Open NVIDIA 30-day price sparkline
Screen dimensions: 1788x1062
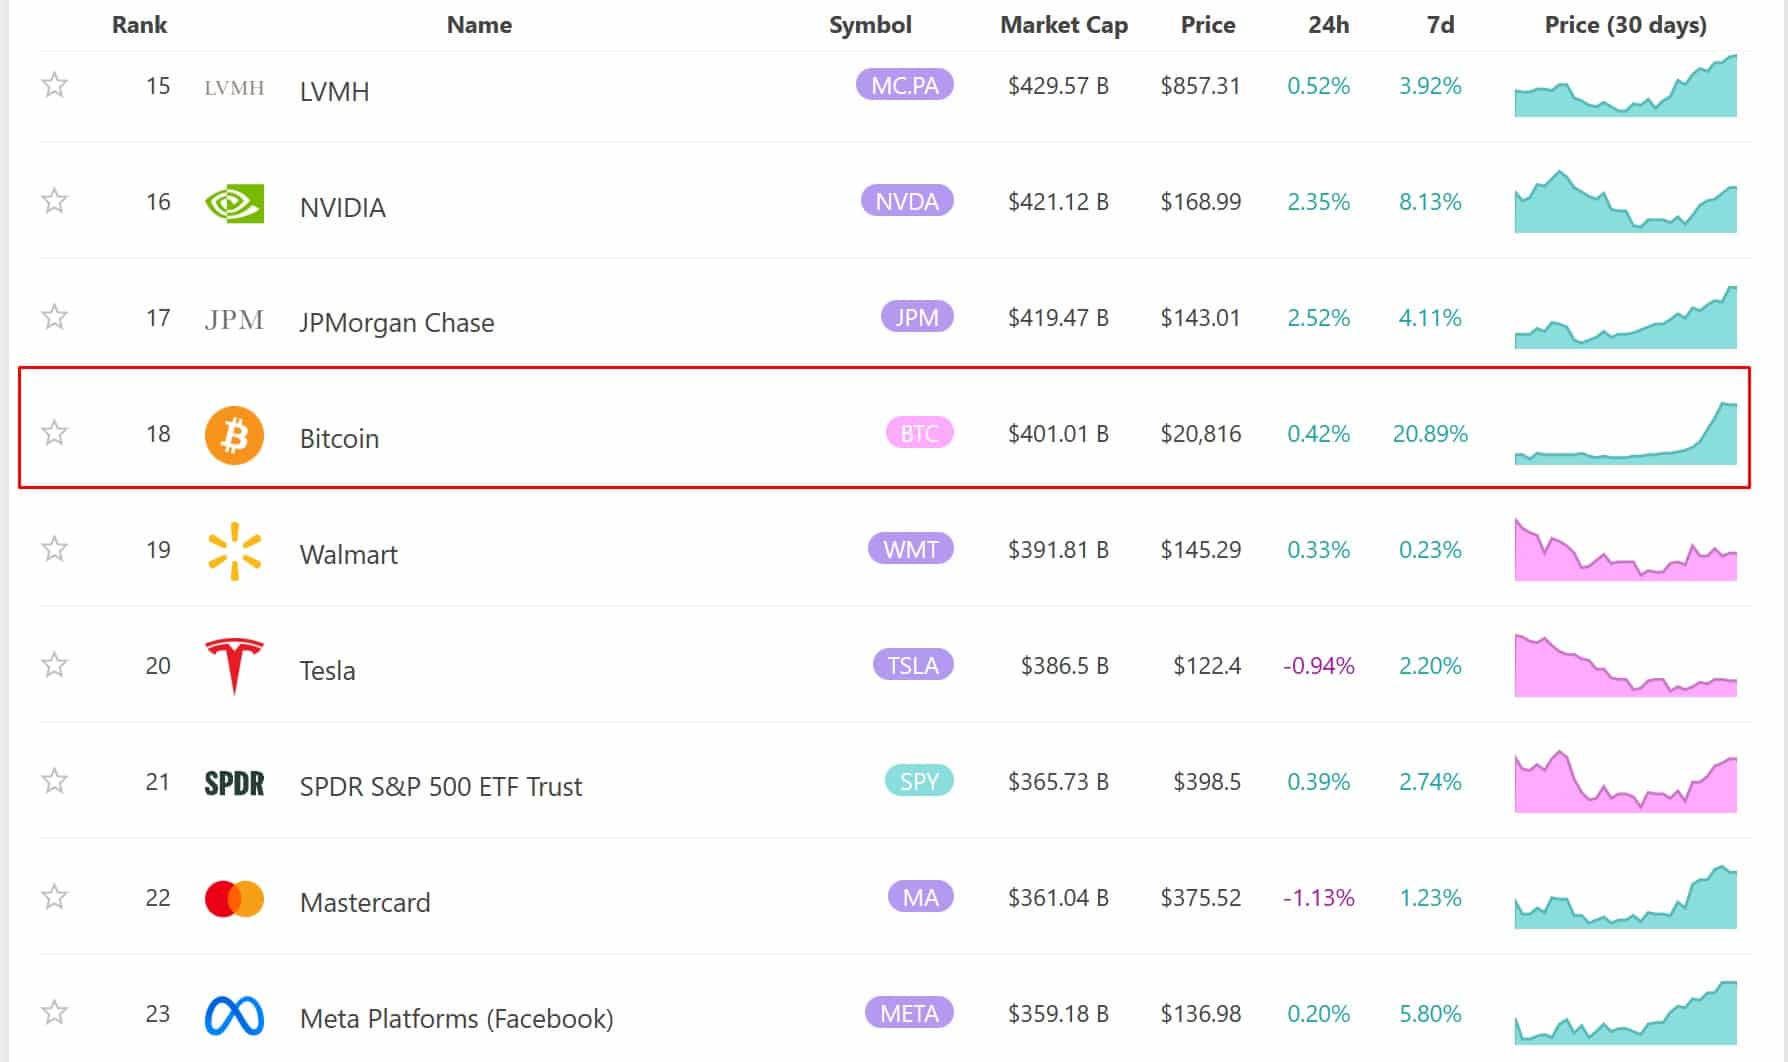(x=1625, y=202)
